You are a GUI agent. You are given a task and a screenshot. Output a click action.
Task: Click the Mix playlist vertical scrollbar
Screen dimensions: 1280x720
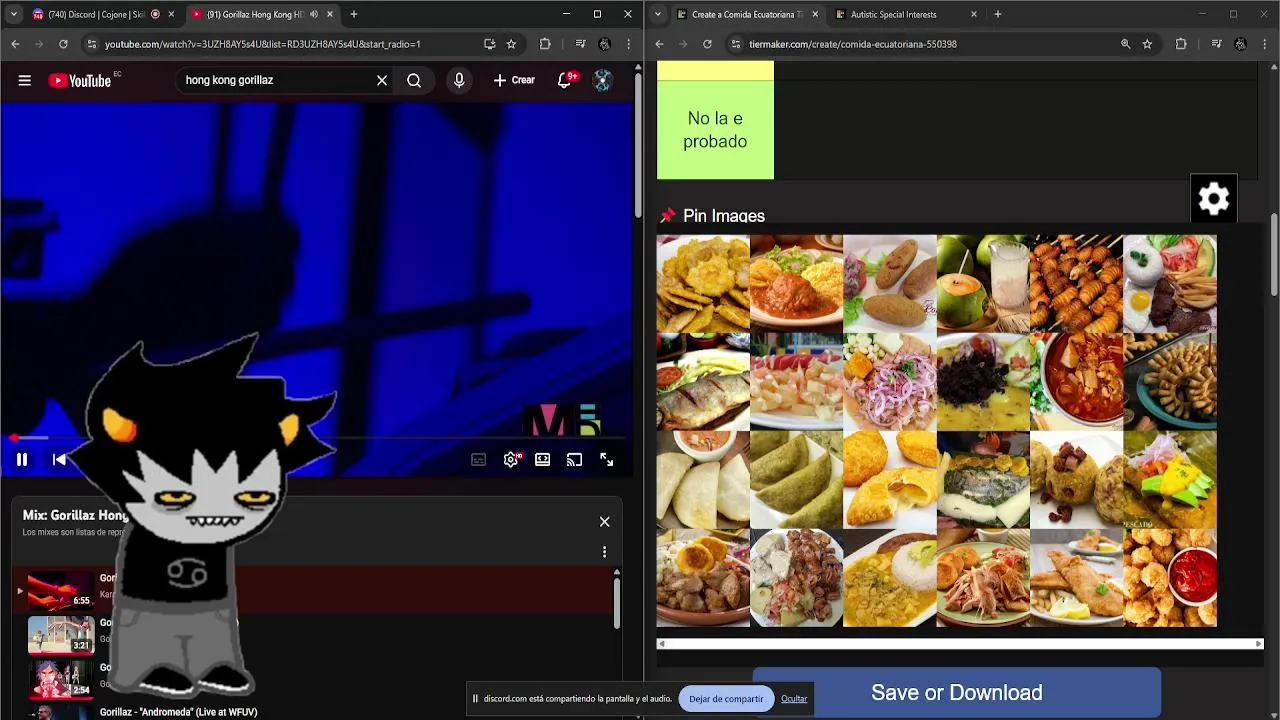click(616, 603)
